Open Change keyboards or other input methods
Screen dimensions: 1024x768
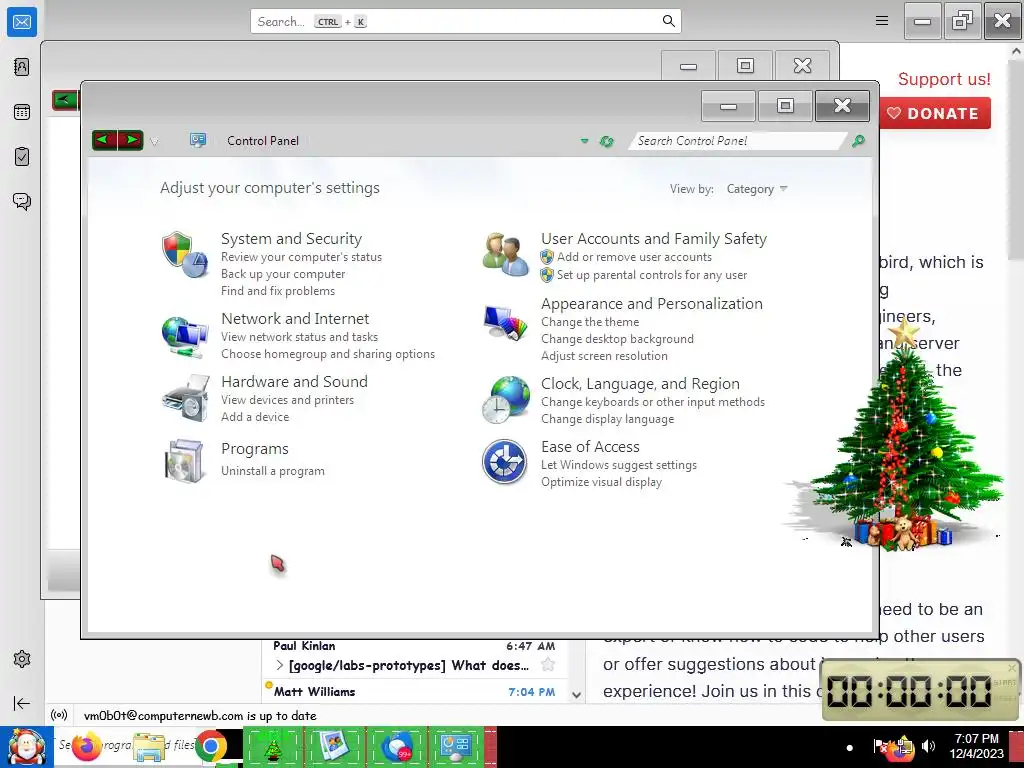(x=652, y=402)
